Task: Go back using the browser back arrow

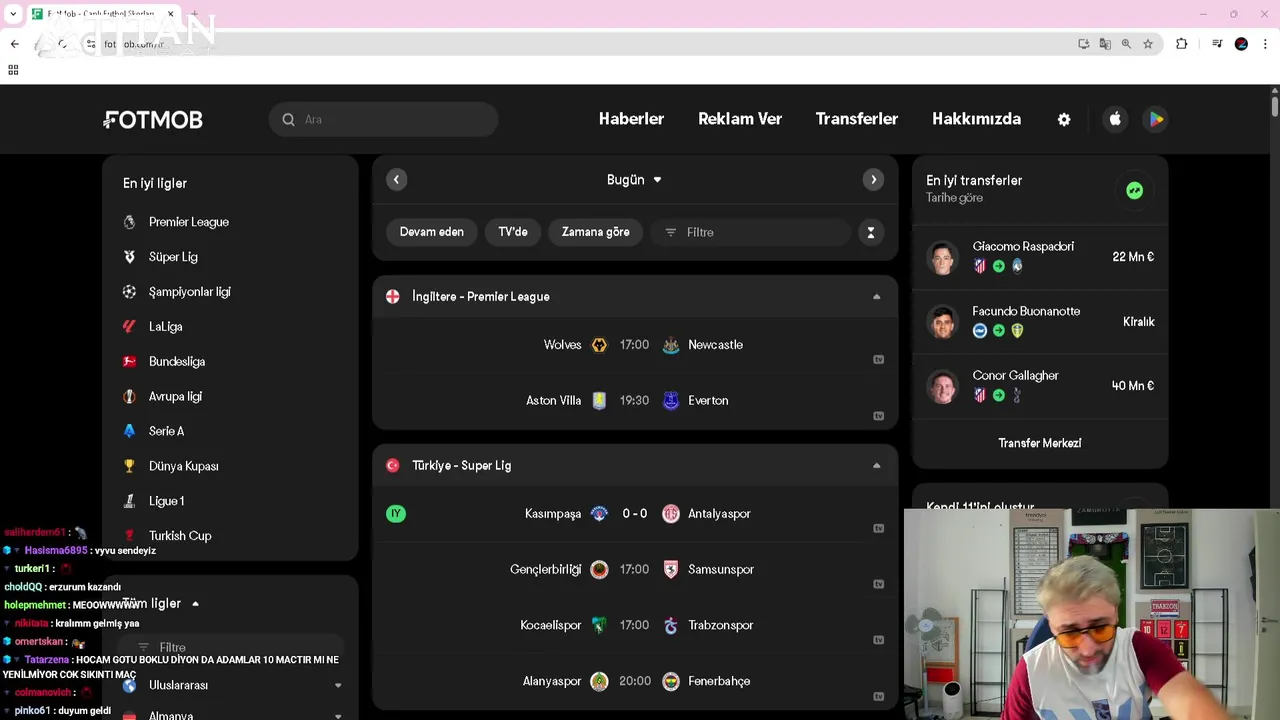Action: [15, 44]
